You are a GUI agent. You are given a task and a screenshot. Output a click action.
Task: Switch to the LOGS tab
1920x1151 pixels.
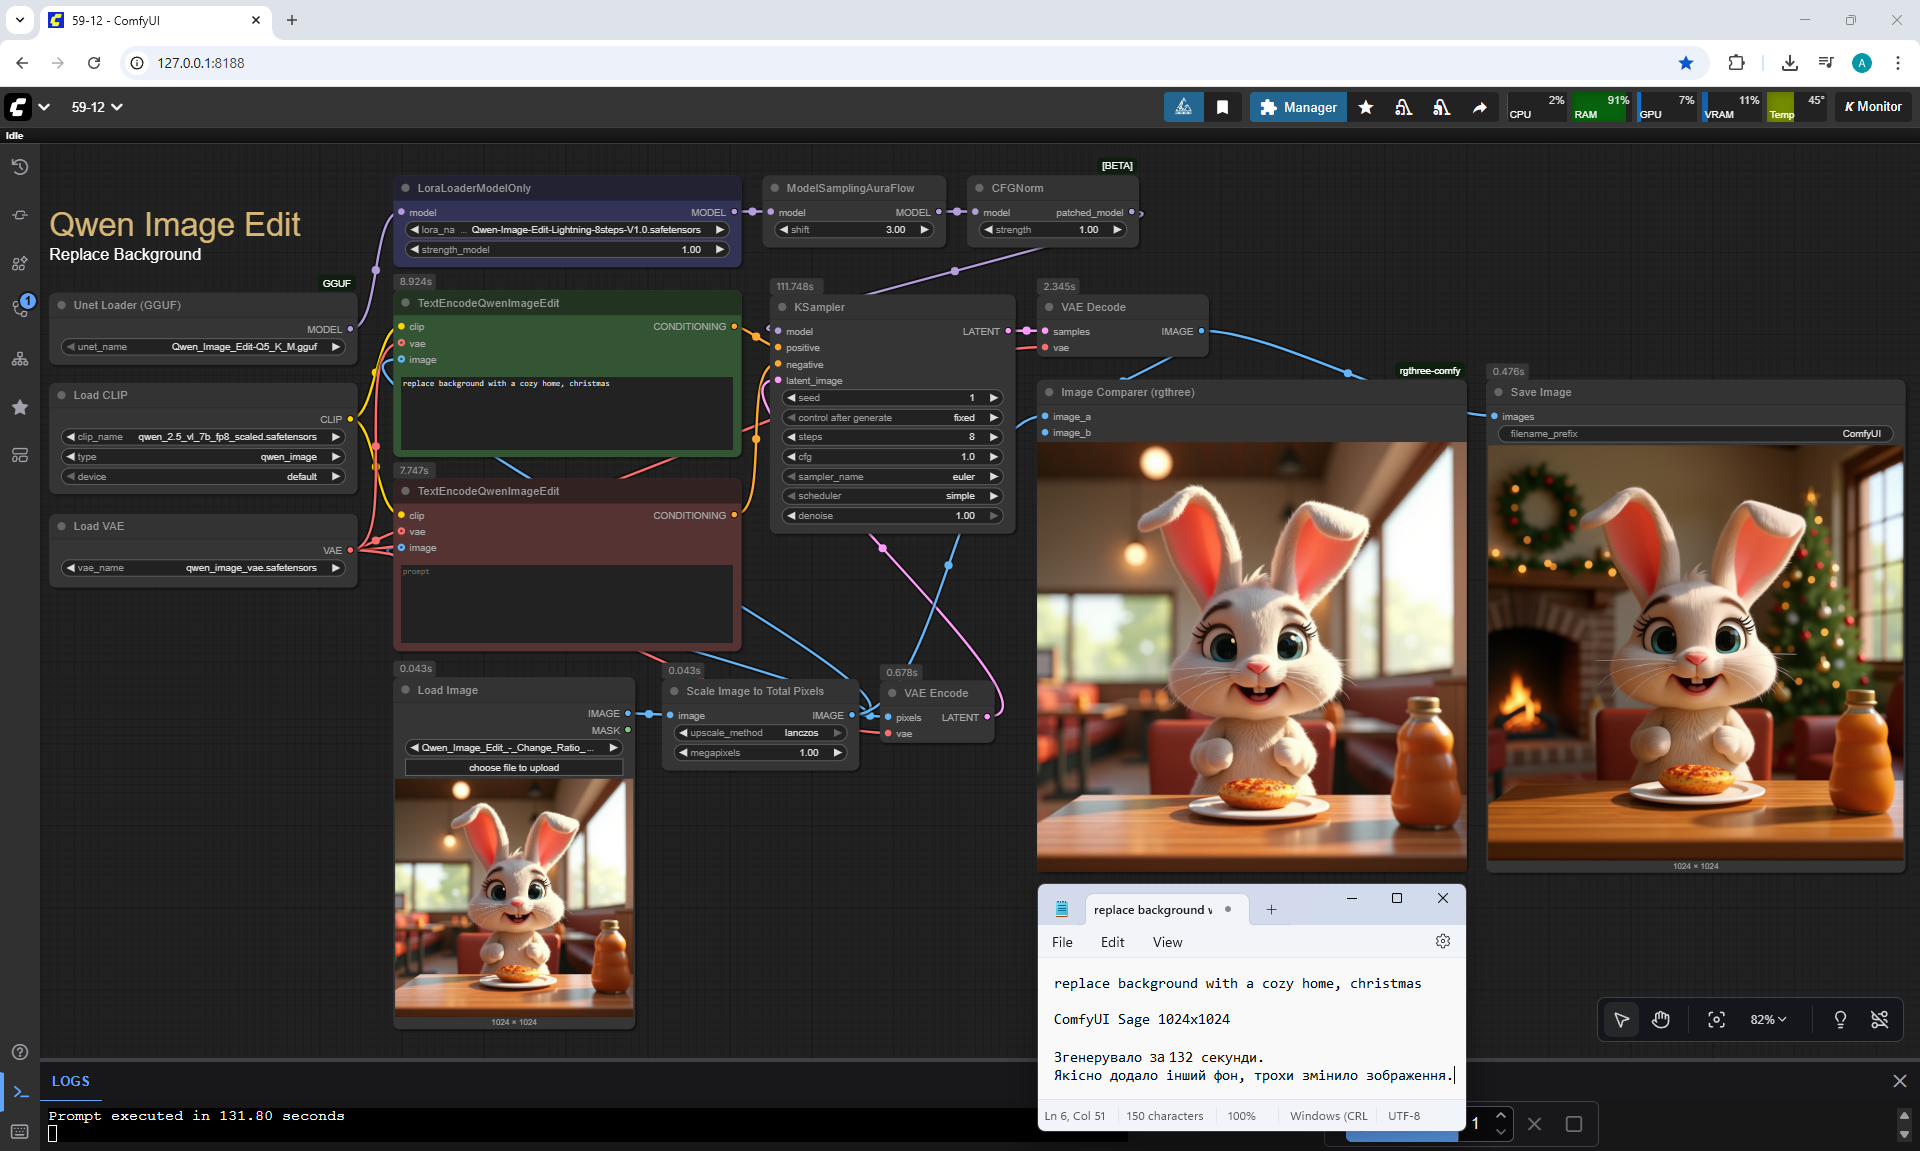point(70,1081)
